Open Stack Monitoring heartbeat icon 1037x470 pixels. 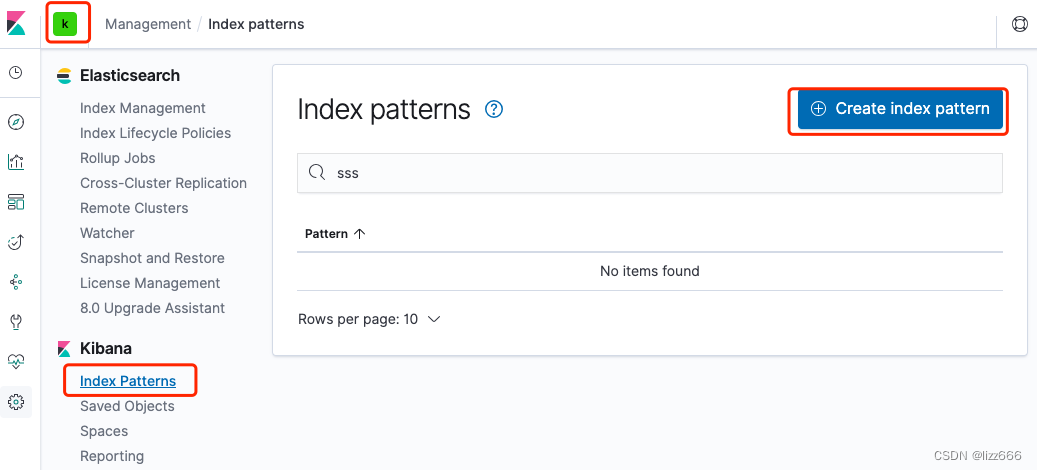coord(16,362)
